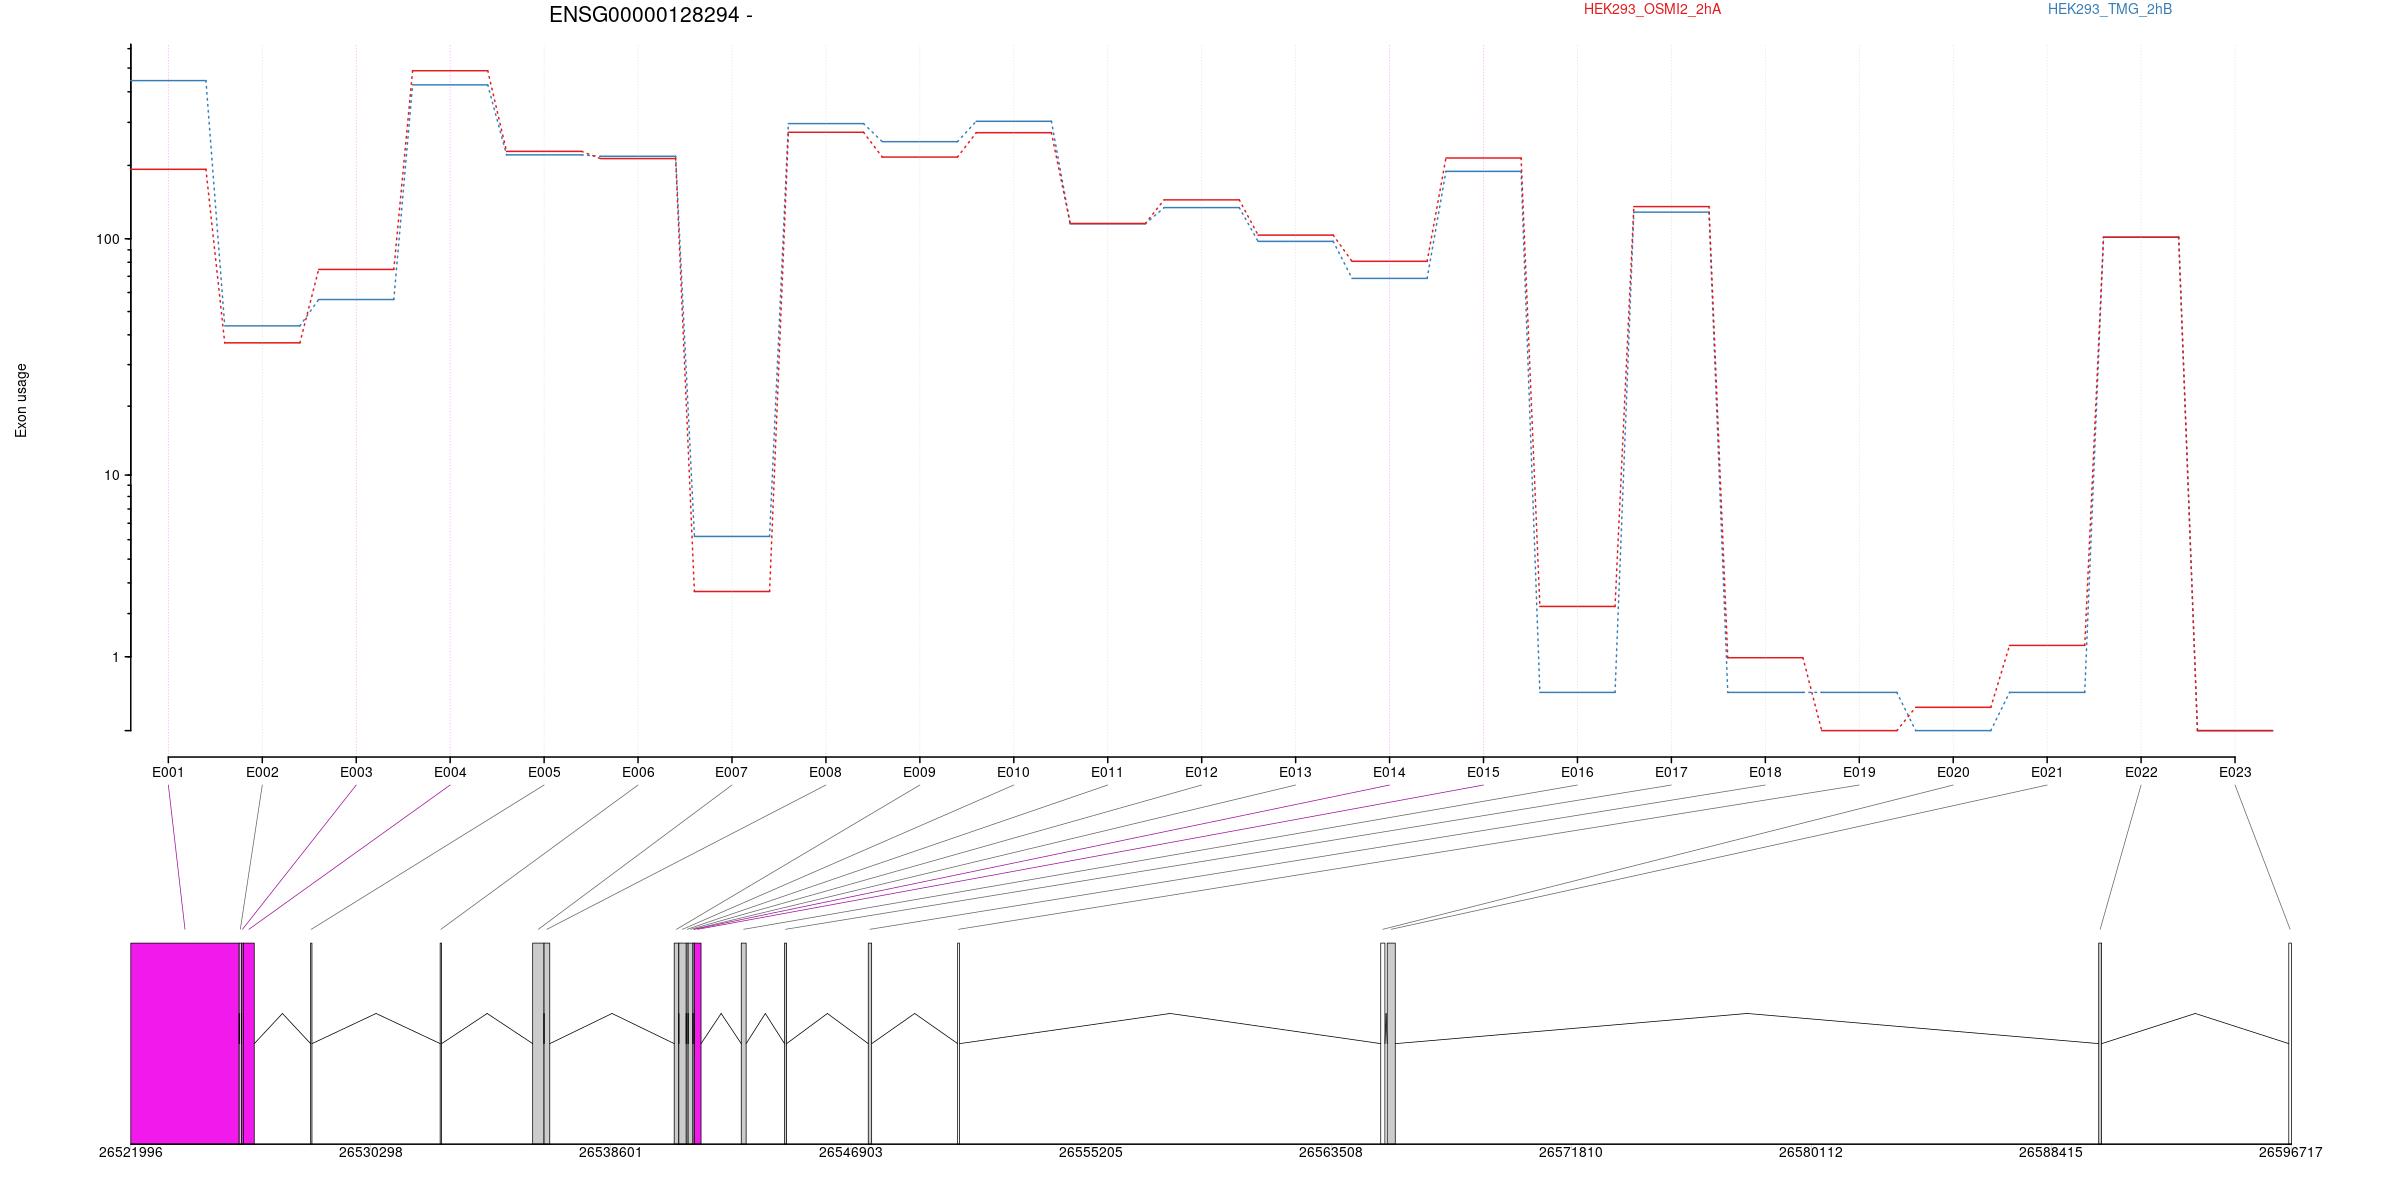
Task: Click exon label E006
Action: pos(638,772)
